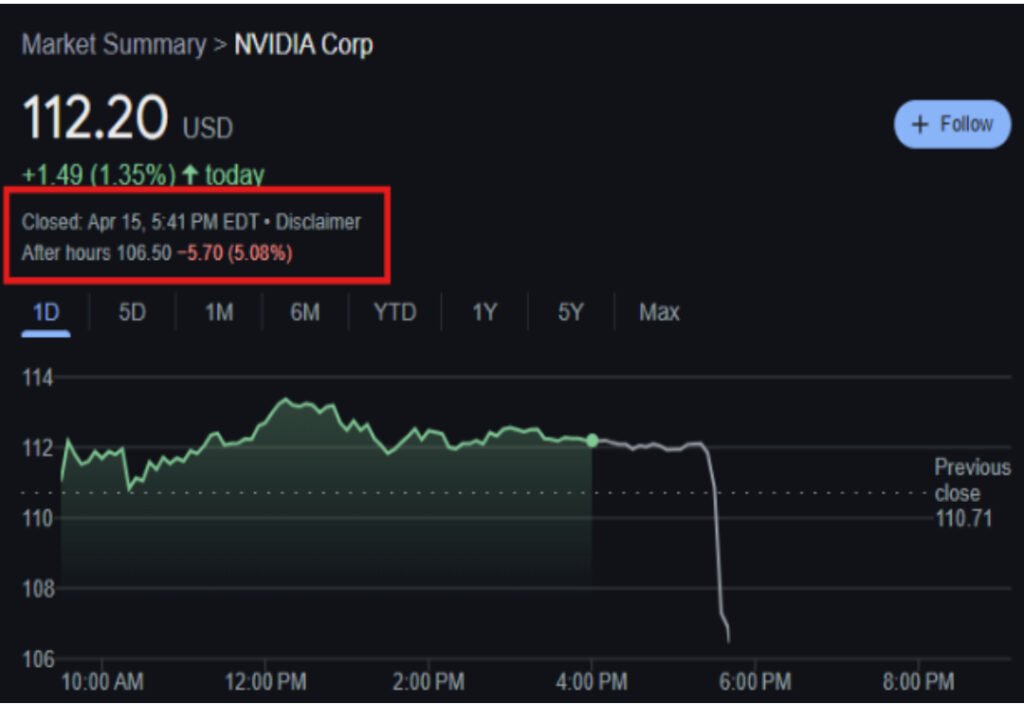The height and width of the screenshot is (704, 1024).
Task: Open the Market Summary breadcrumb link
Action: (x=112, y=45)
